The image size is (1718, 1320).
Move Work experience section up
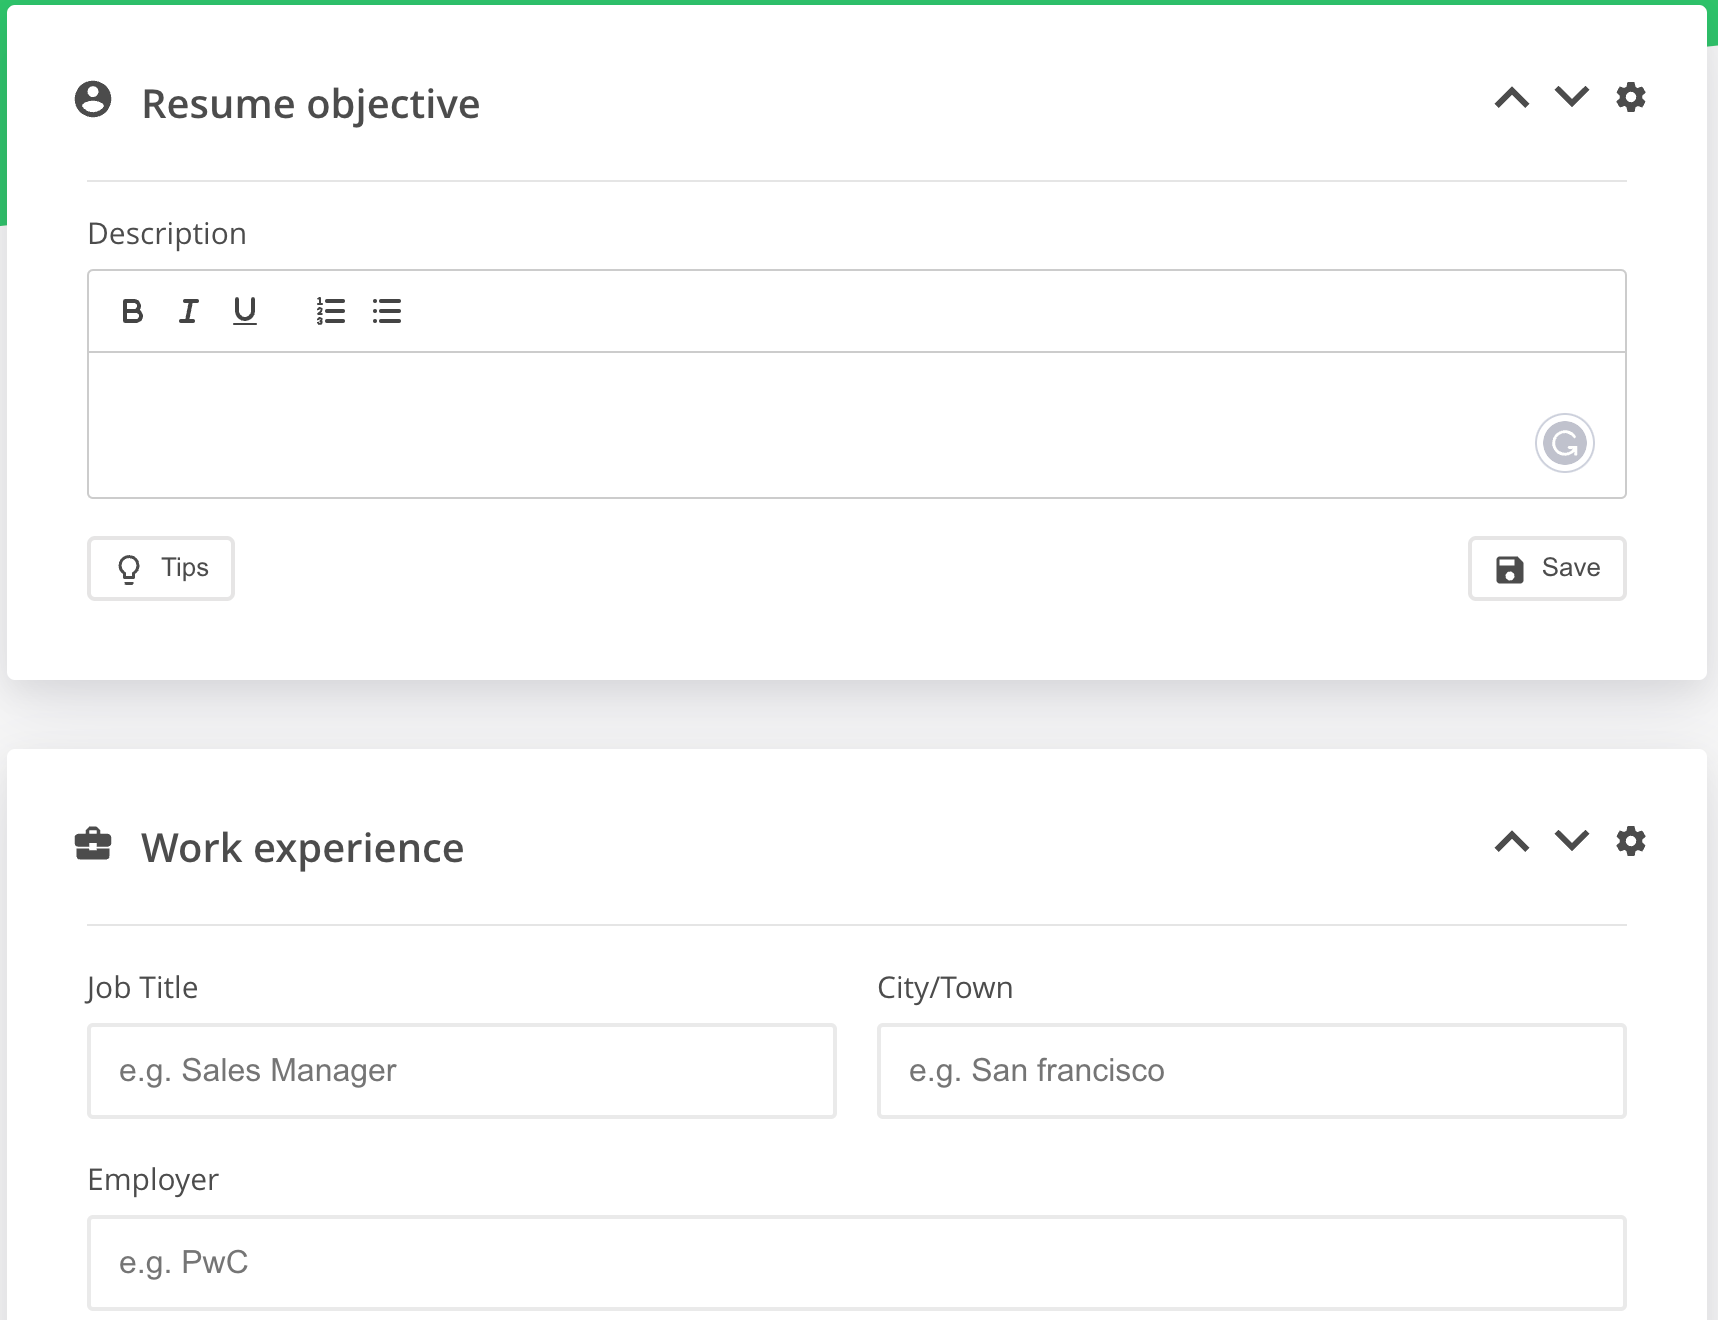tap(1512, 842)
